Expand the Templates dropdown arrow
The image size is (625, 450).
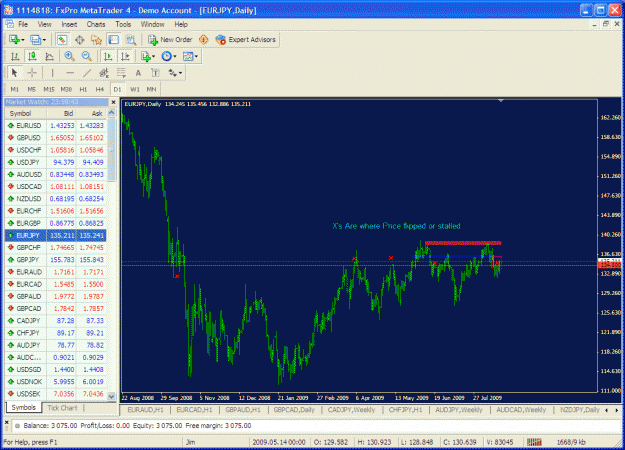(x=196, y=57)
